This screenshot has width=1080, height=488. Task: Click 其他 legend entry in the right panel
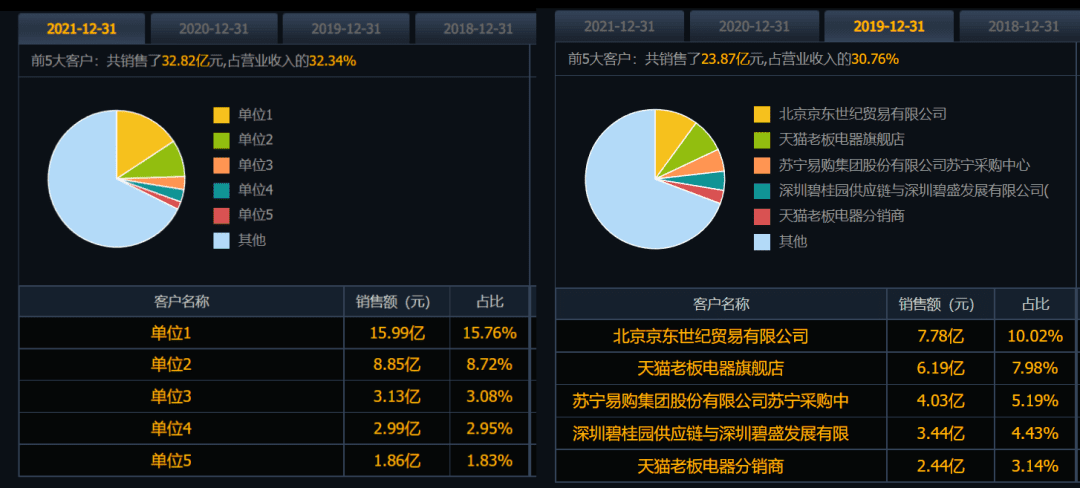pos(792,241)
